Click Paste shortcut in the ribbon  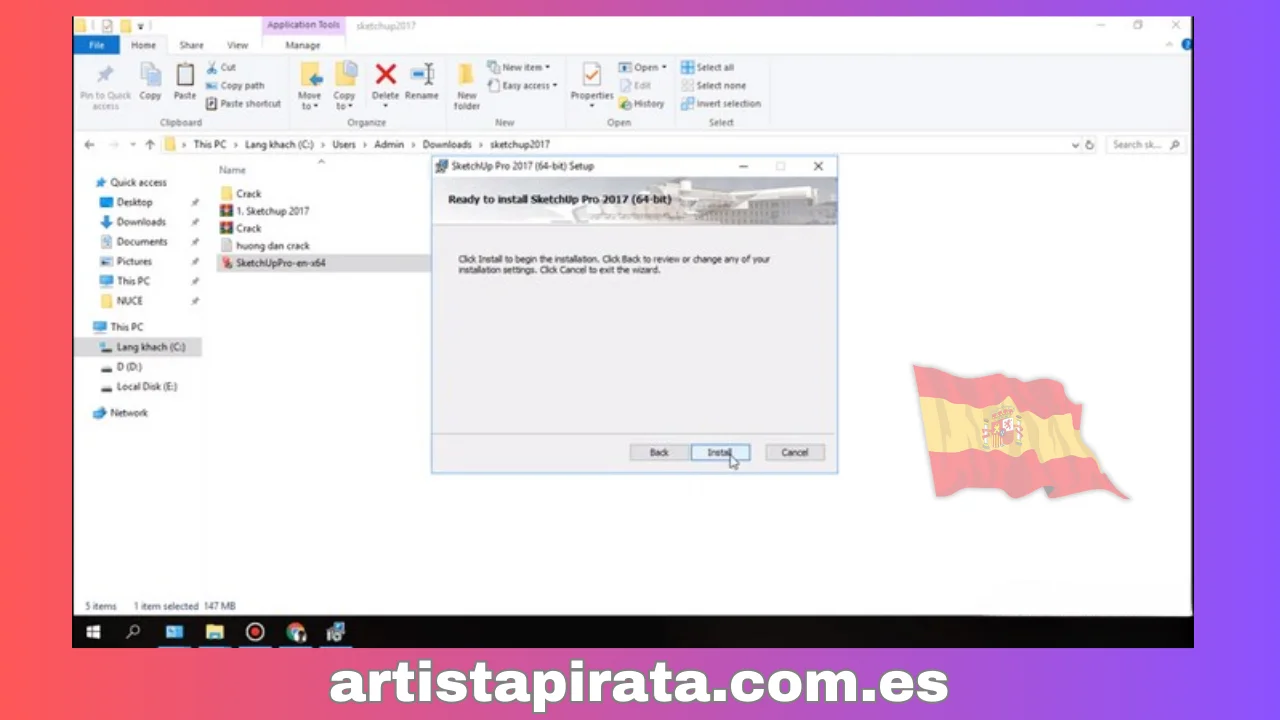243,103
